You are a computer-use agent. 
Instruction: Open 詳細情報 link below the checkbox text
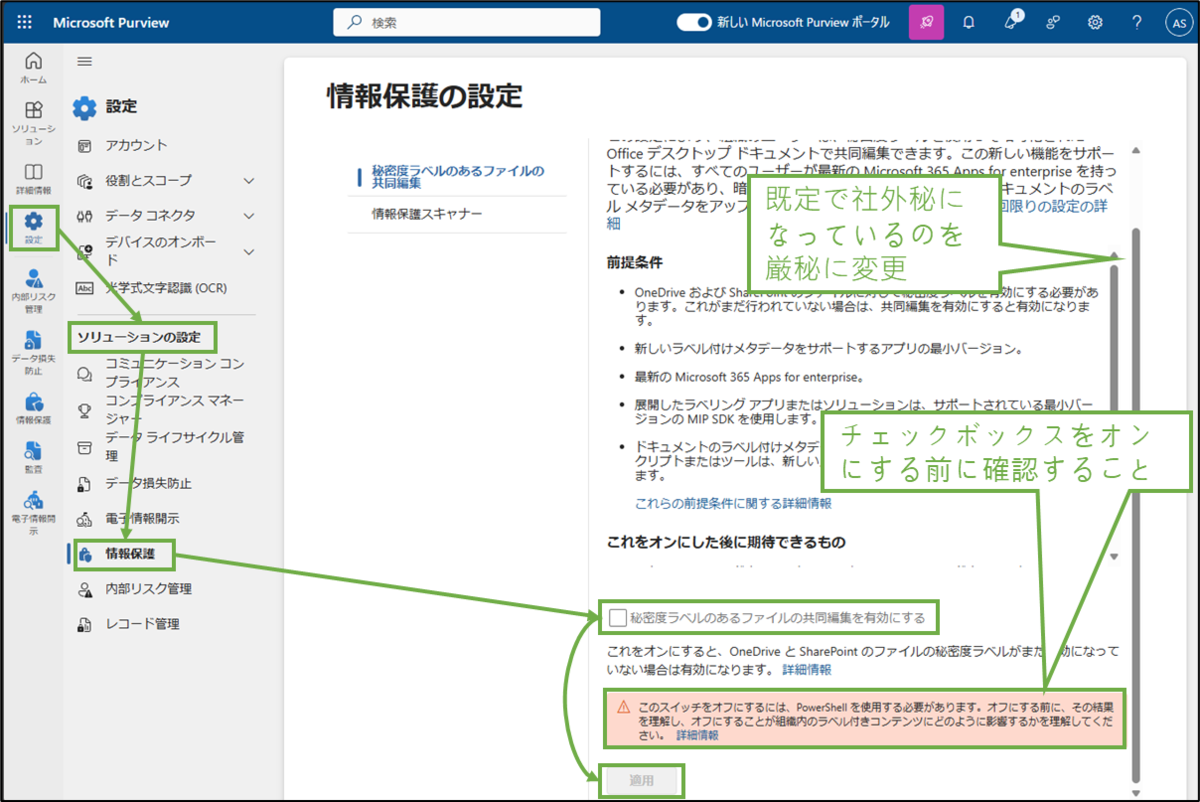[x=806, y=670]
